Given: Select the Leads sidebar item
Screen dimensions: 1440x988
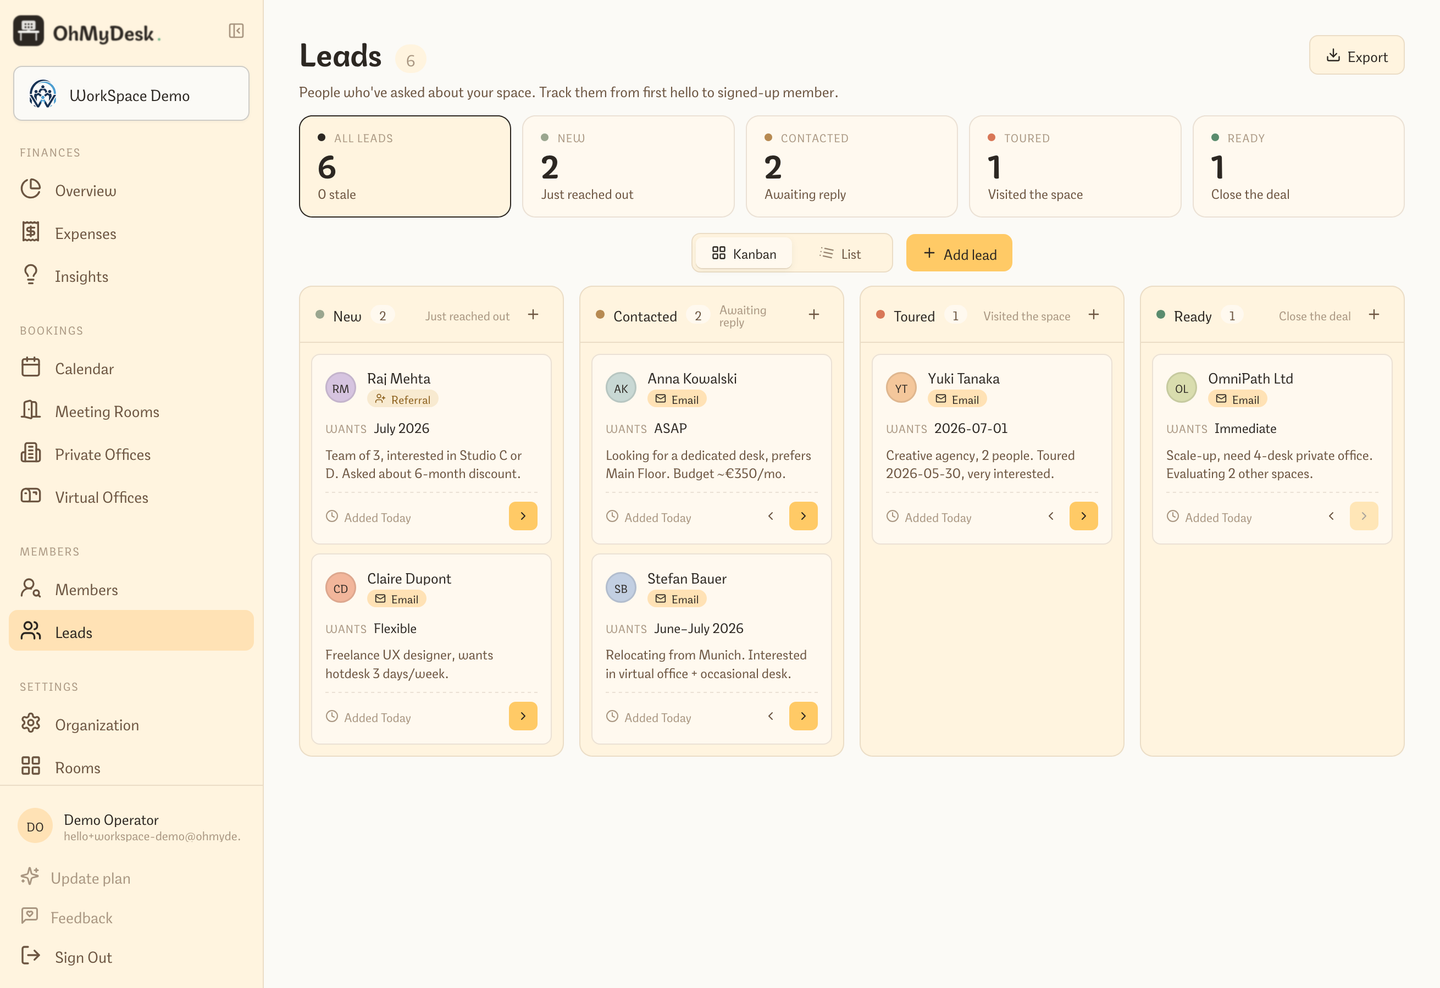Looking at the screenshot, I should click(131, 631).
